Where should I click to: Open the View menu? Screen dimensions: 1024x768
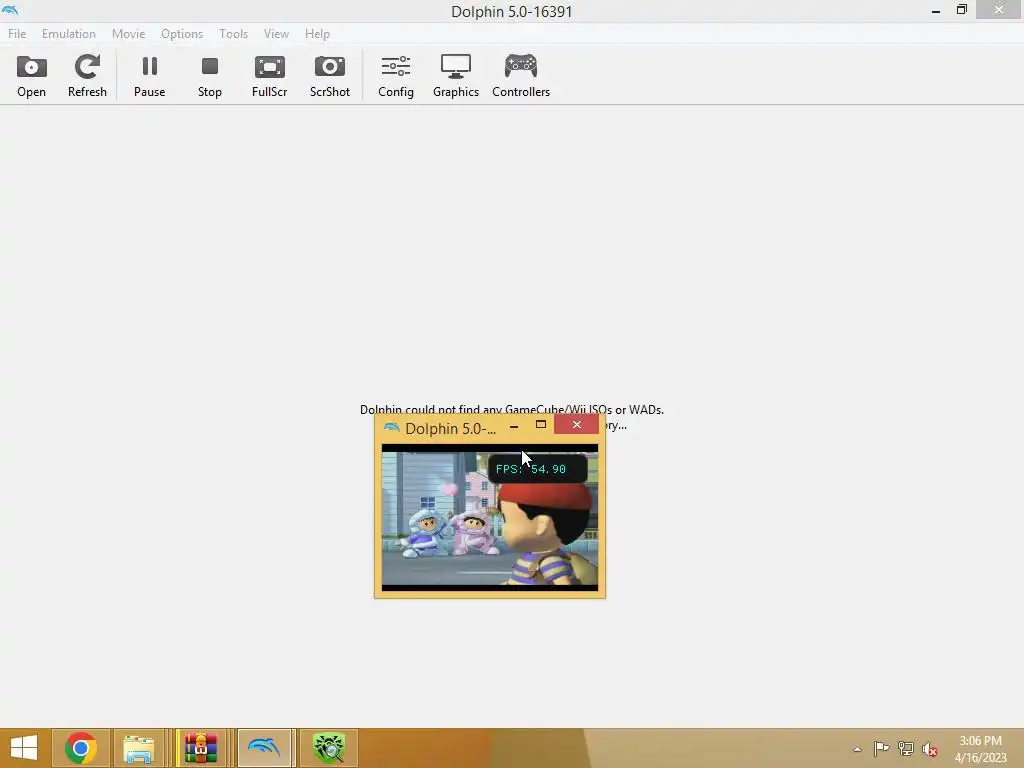click(x=276, y=34)
